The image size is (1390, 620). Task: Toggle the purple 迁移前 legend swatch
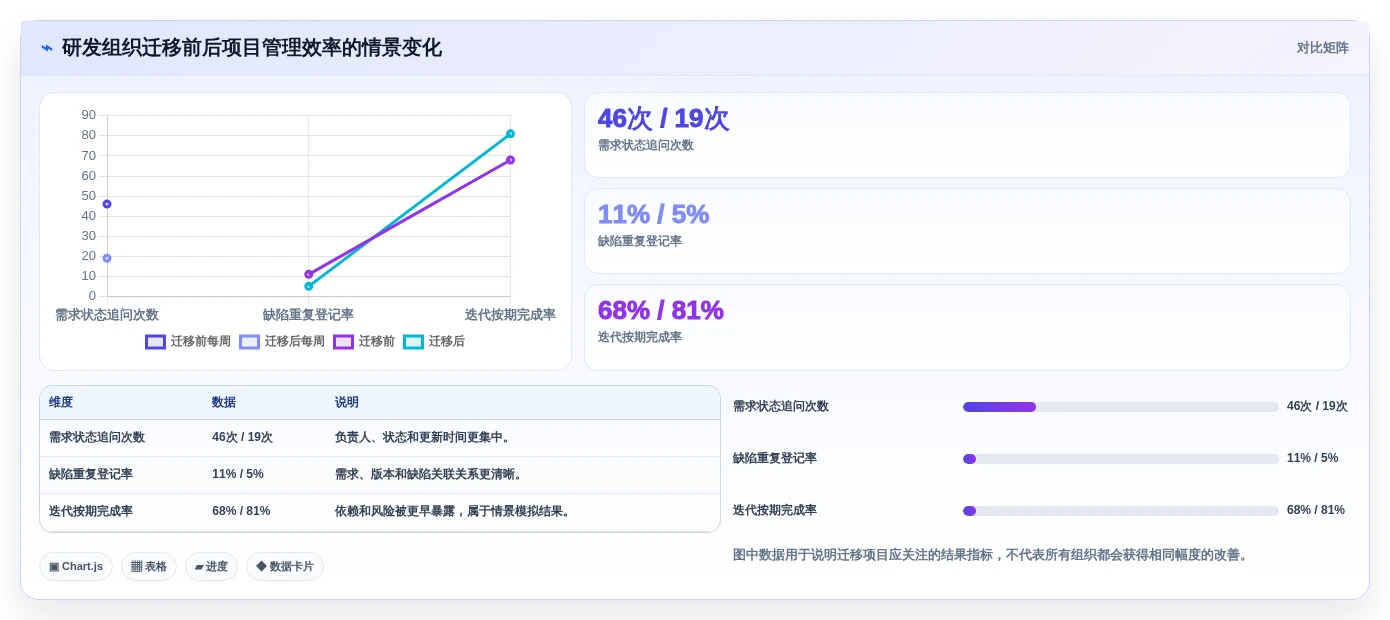click(343, 342)
